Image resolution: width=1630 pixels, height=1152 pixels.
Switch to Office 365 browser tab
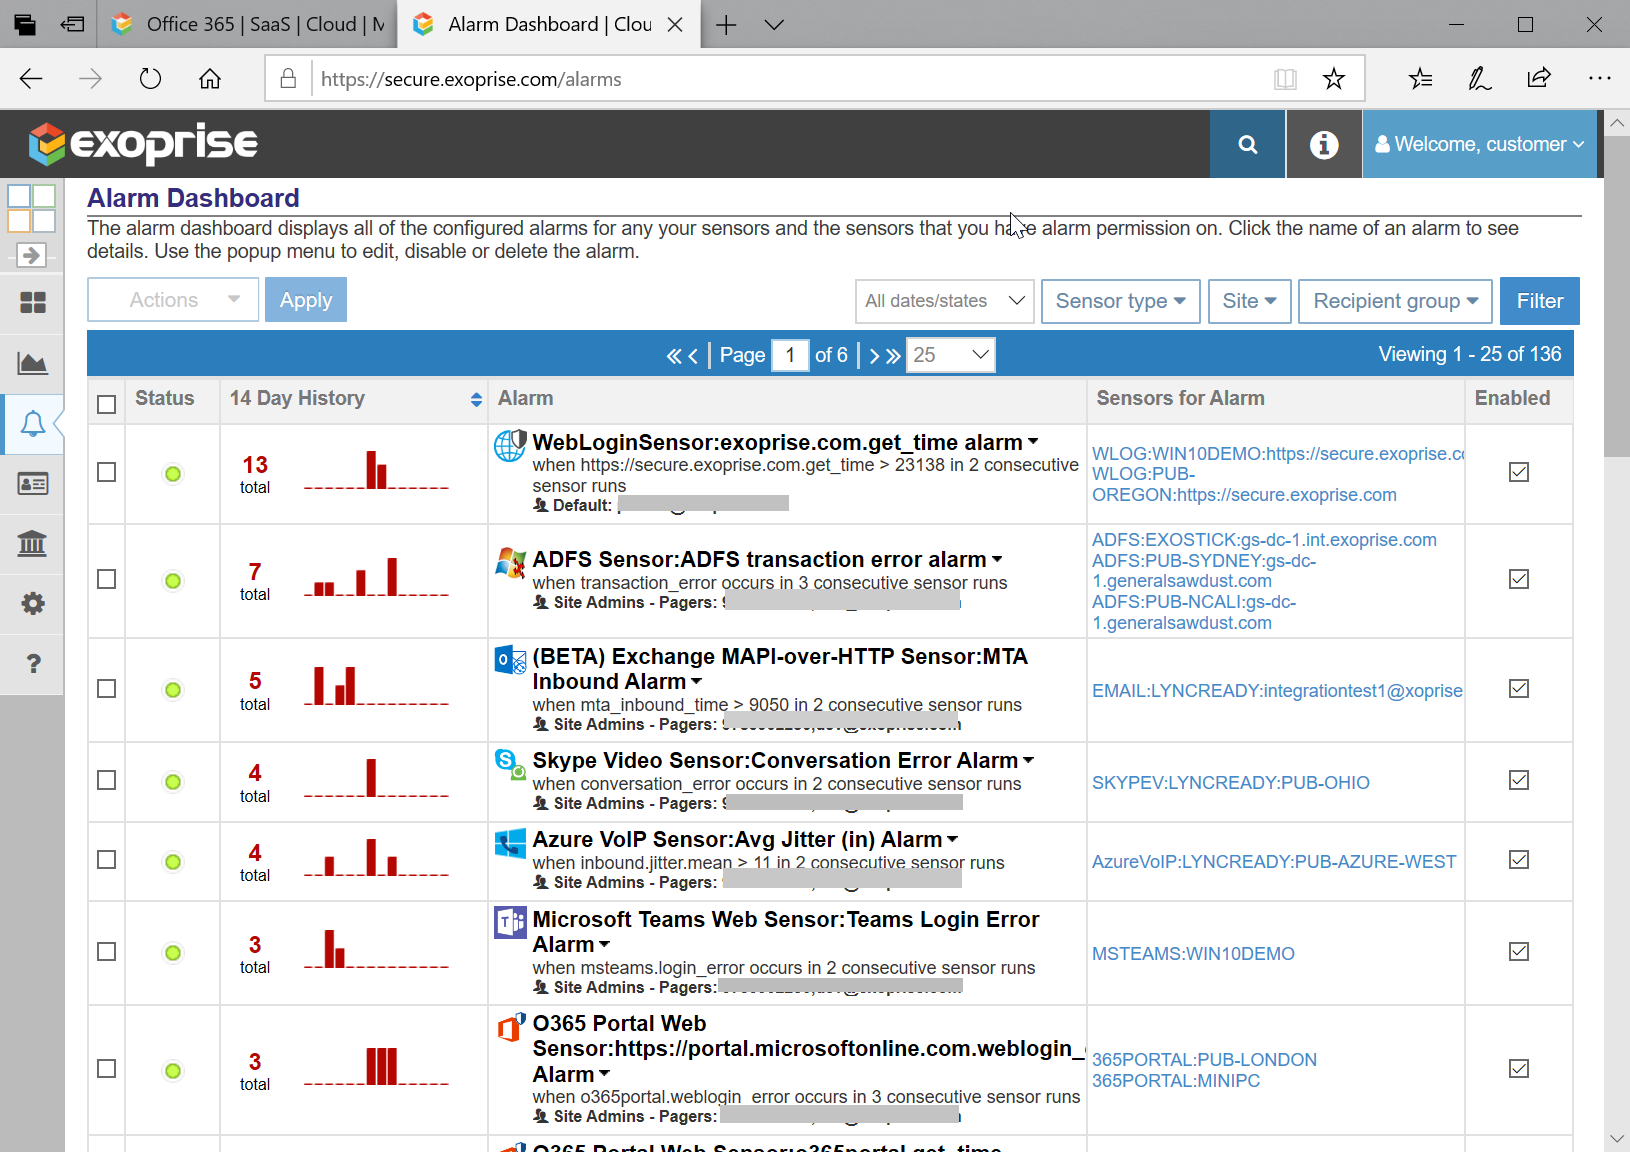coord(248,24)
